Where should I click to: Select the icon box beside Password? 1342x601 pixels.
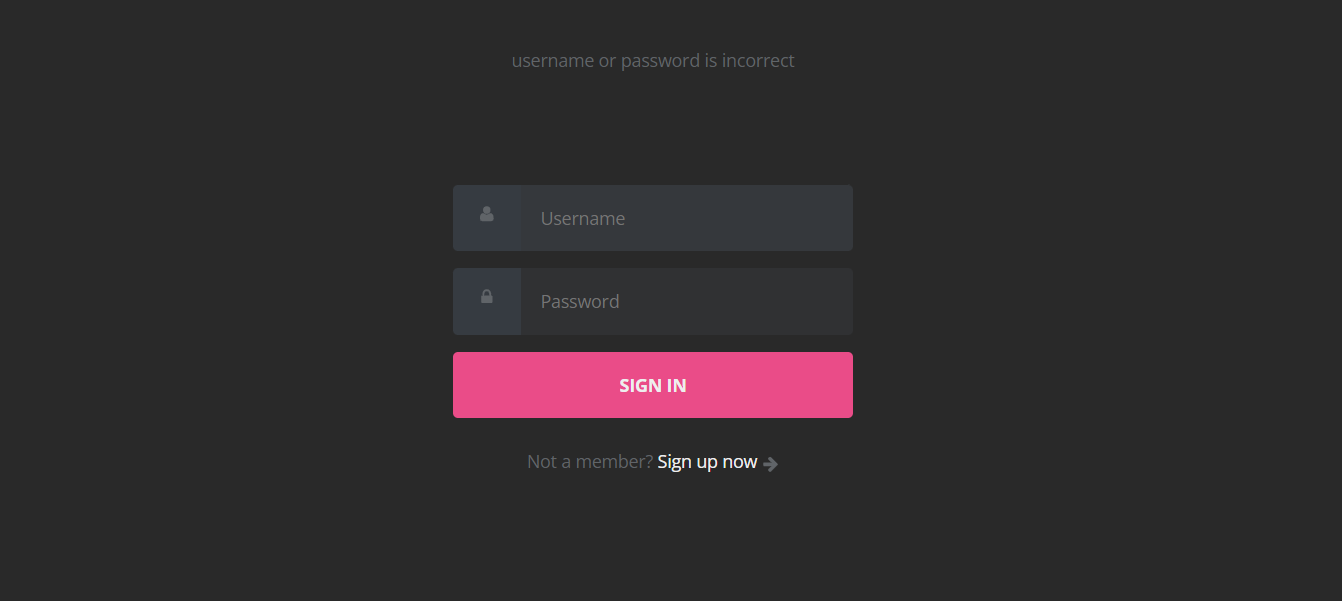[487, 301]
